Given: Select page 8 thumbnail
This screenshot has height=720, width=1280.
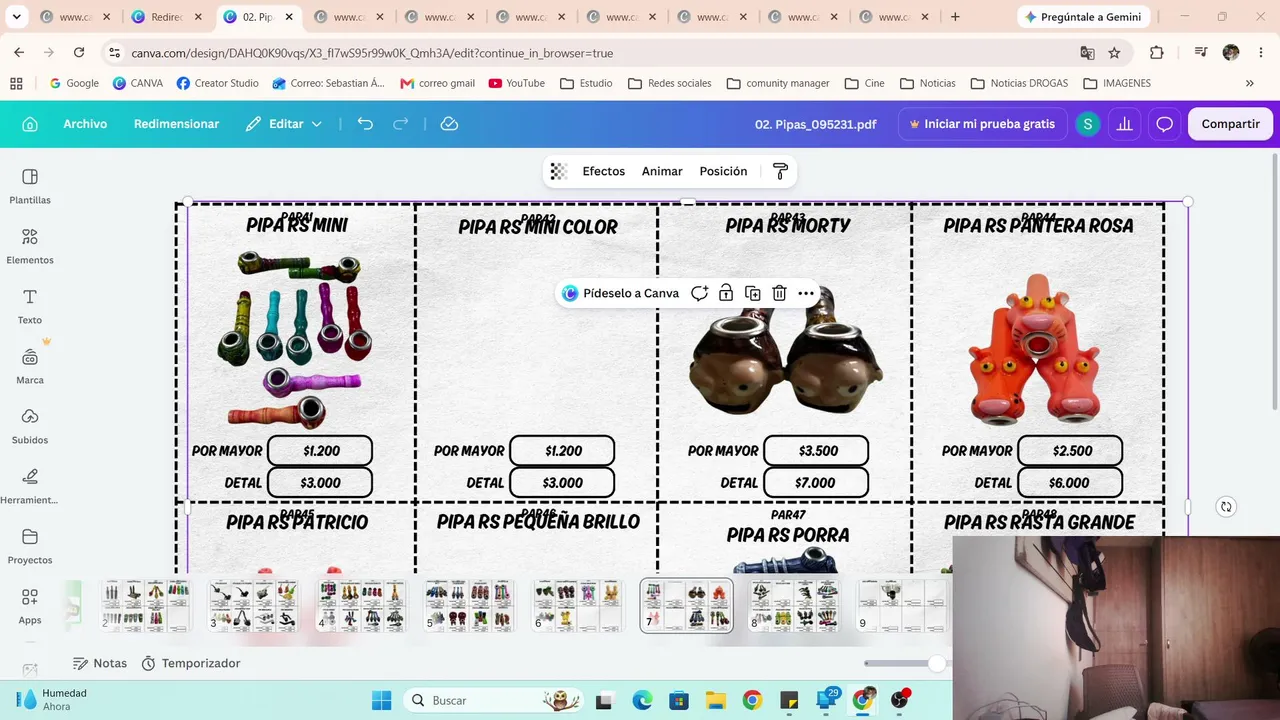Looking at the screenshot, I should (794, 606).
